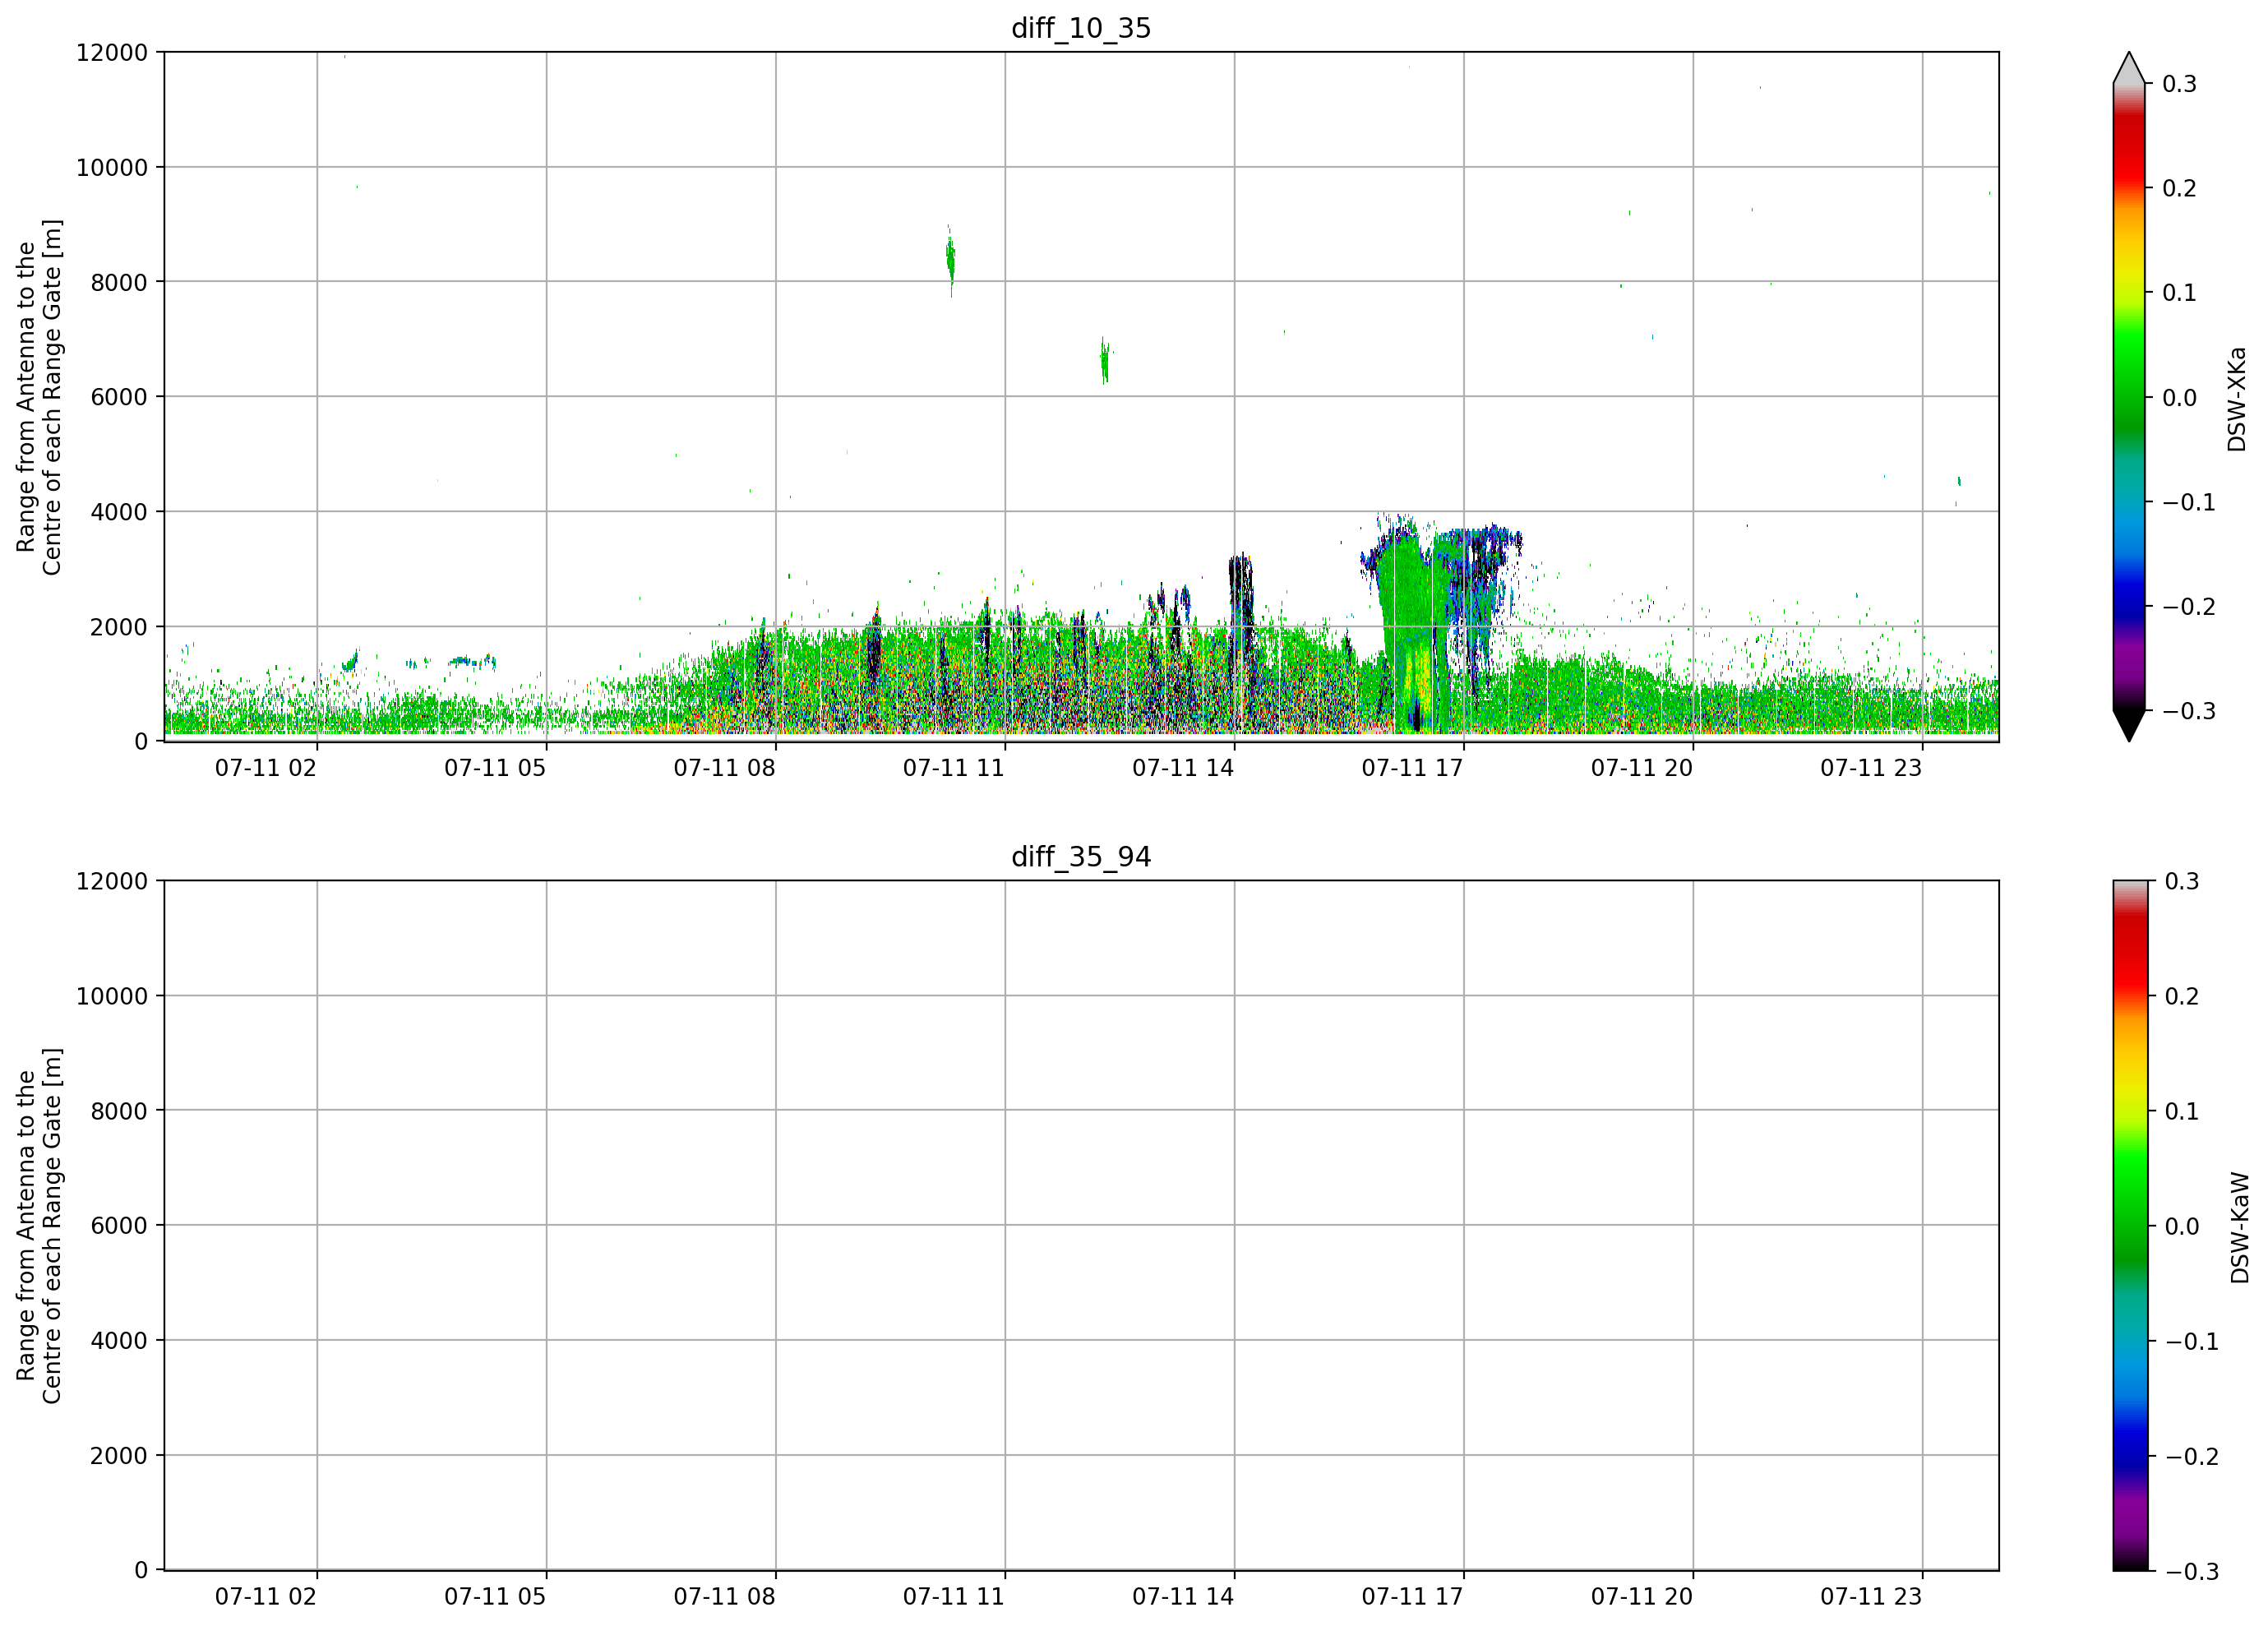The height and width of the screenshot is (1626, 2268).
Task: Click the "−0.3" tick on DSW-KaW colorbar
Action: 2191,1571
